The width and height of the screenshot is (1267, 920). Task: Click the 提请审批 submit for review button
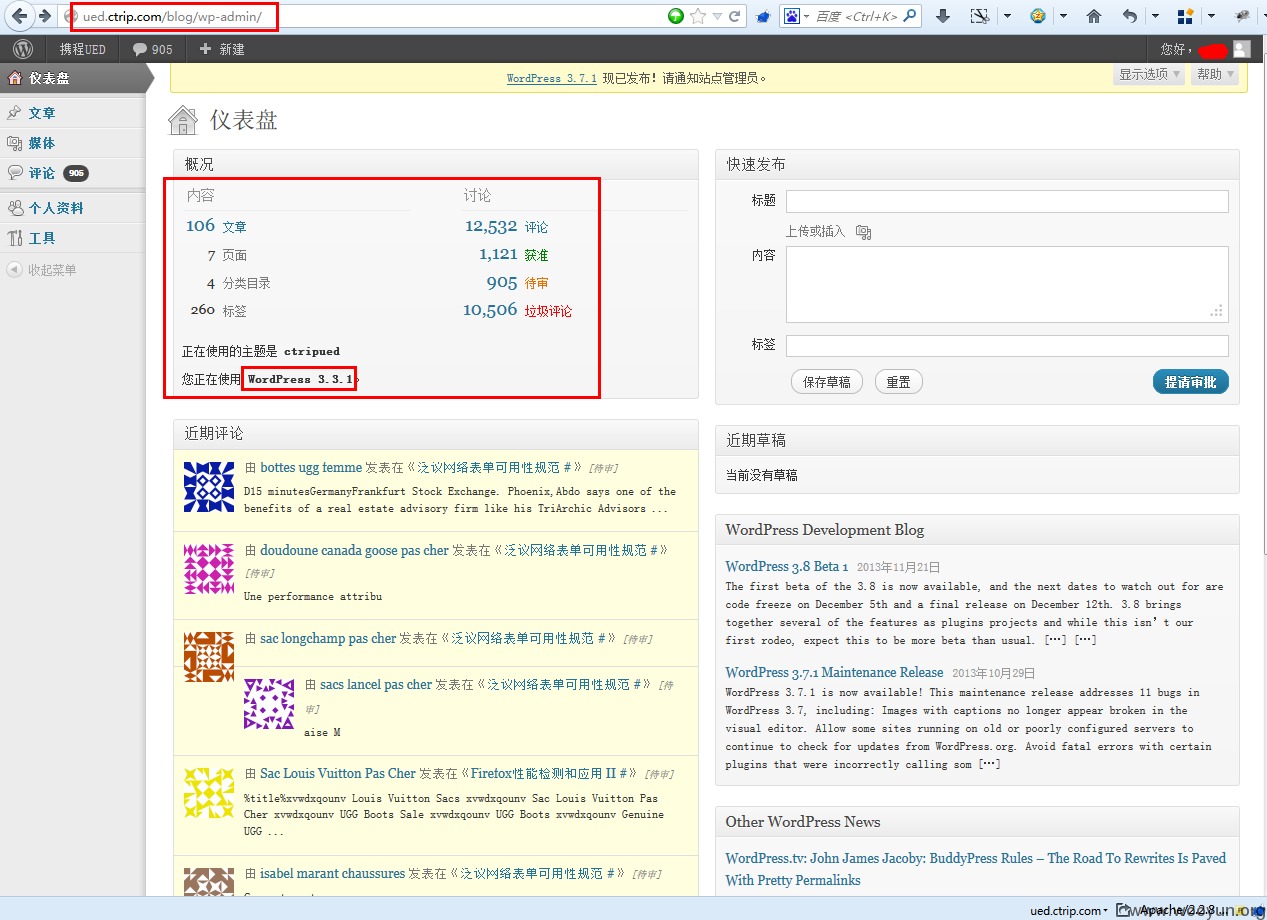pos(1190,382)
